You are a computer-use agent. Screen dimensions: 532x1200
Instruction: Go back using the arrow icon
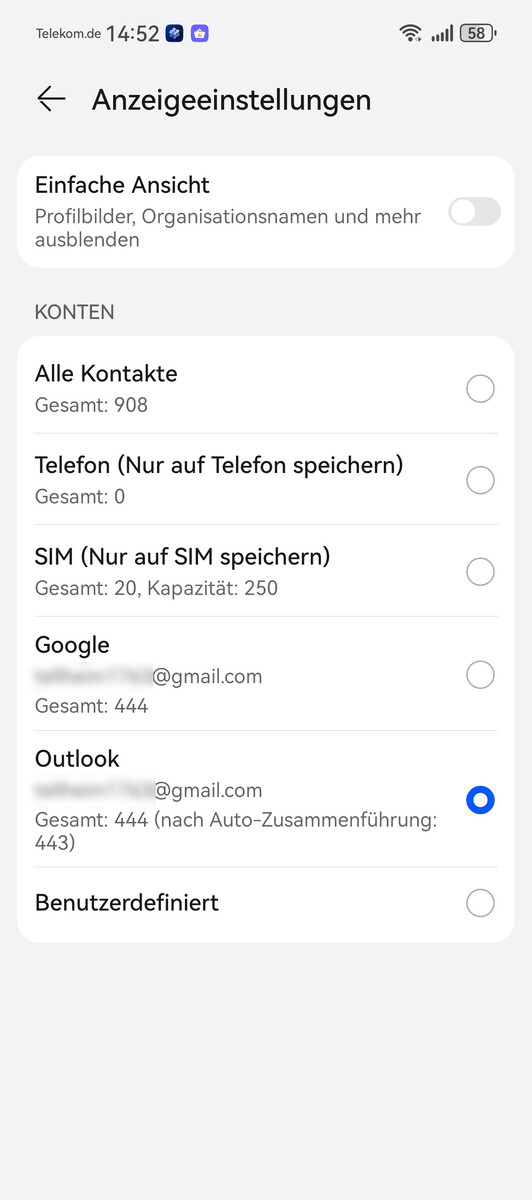point(51,99)
